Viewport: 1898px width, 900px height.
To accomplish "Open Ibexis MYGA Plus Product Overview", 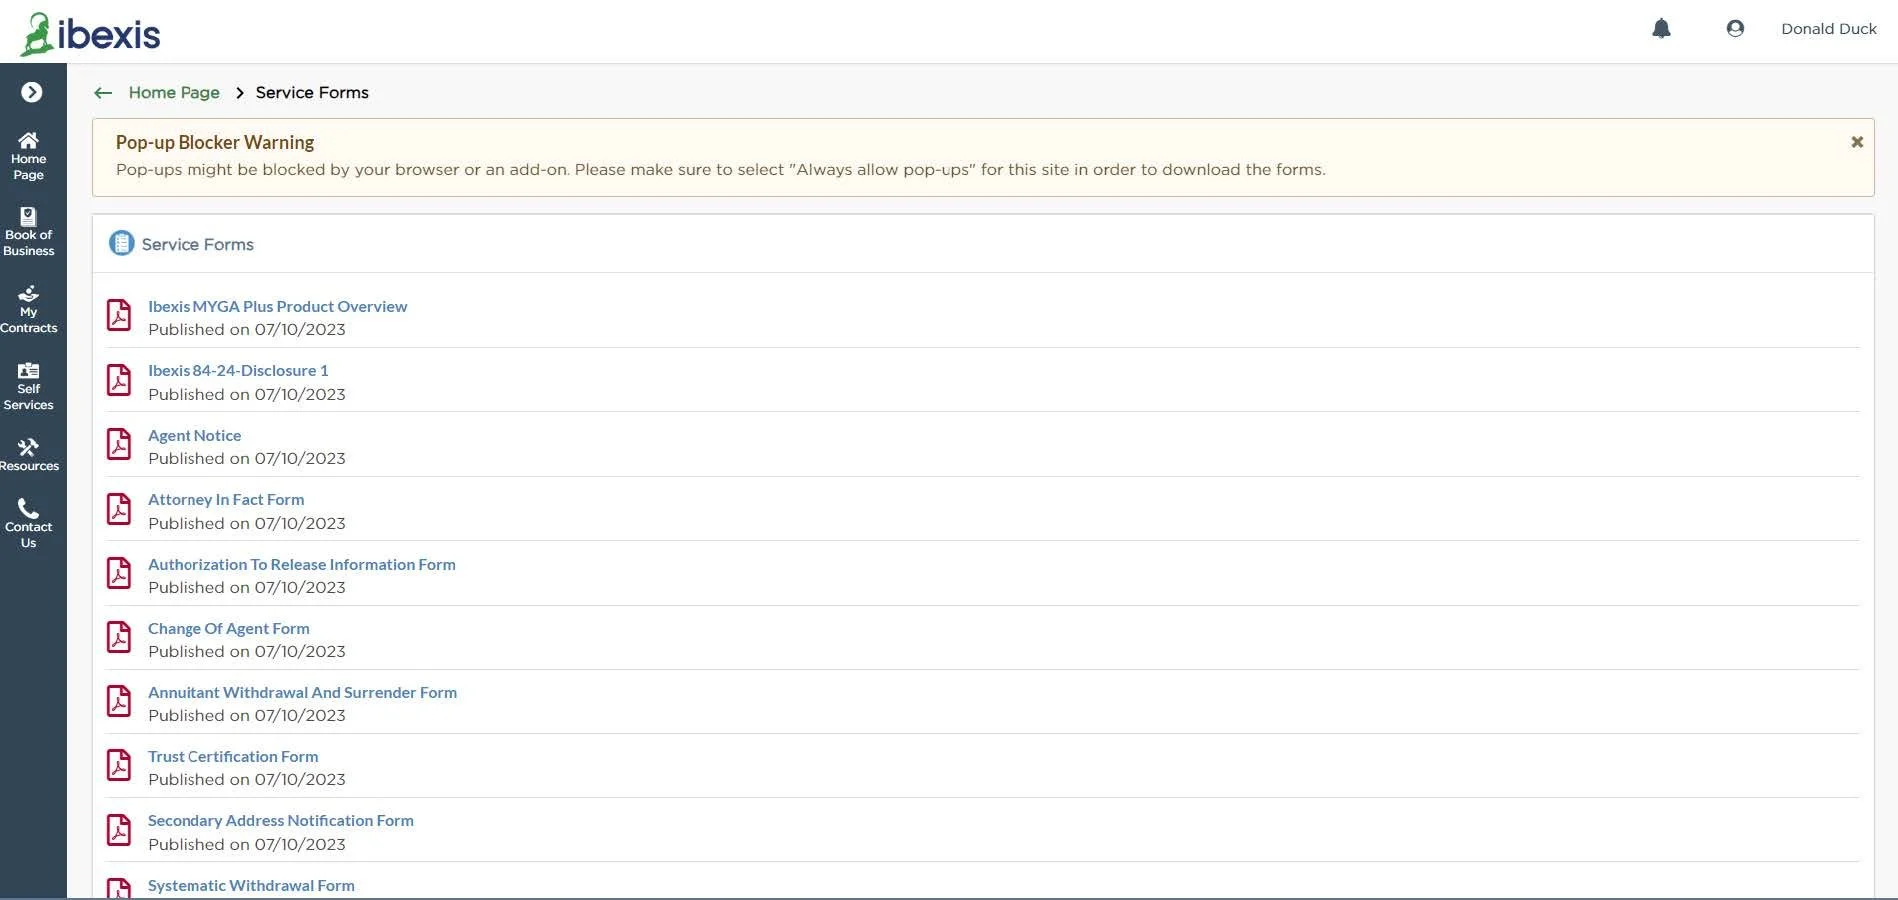I will 277,307.
